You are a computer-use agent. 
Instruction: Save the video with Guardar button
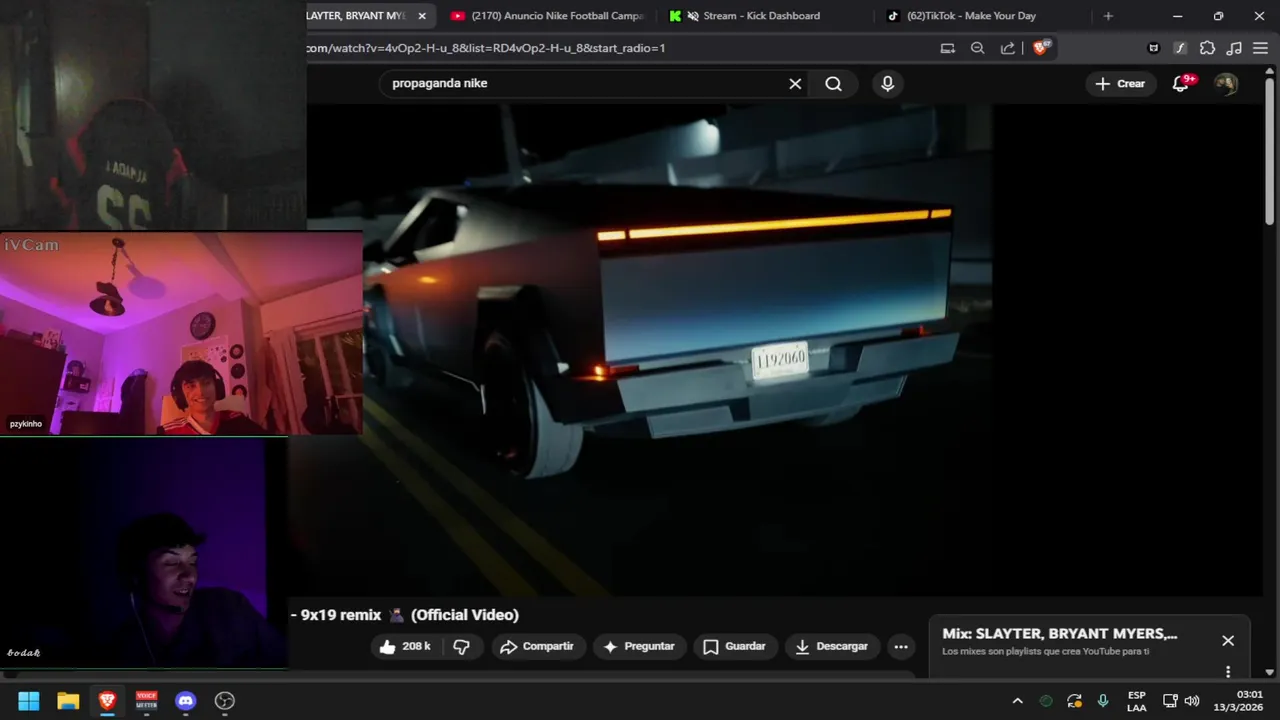[x=734, y=647]
